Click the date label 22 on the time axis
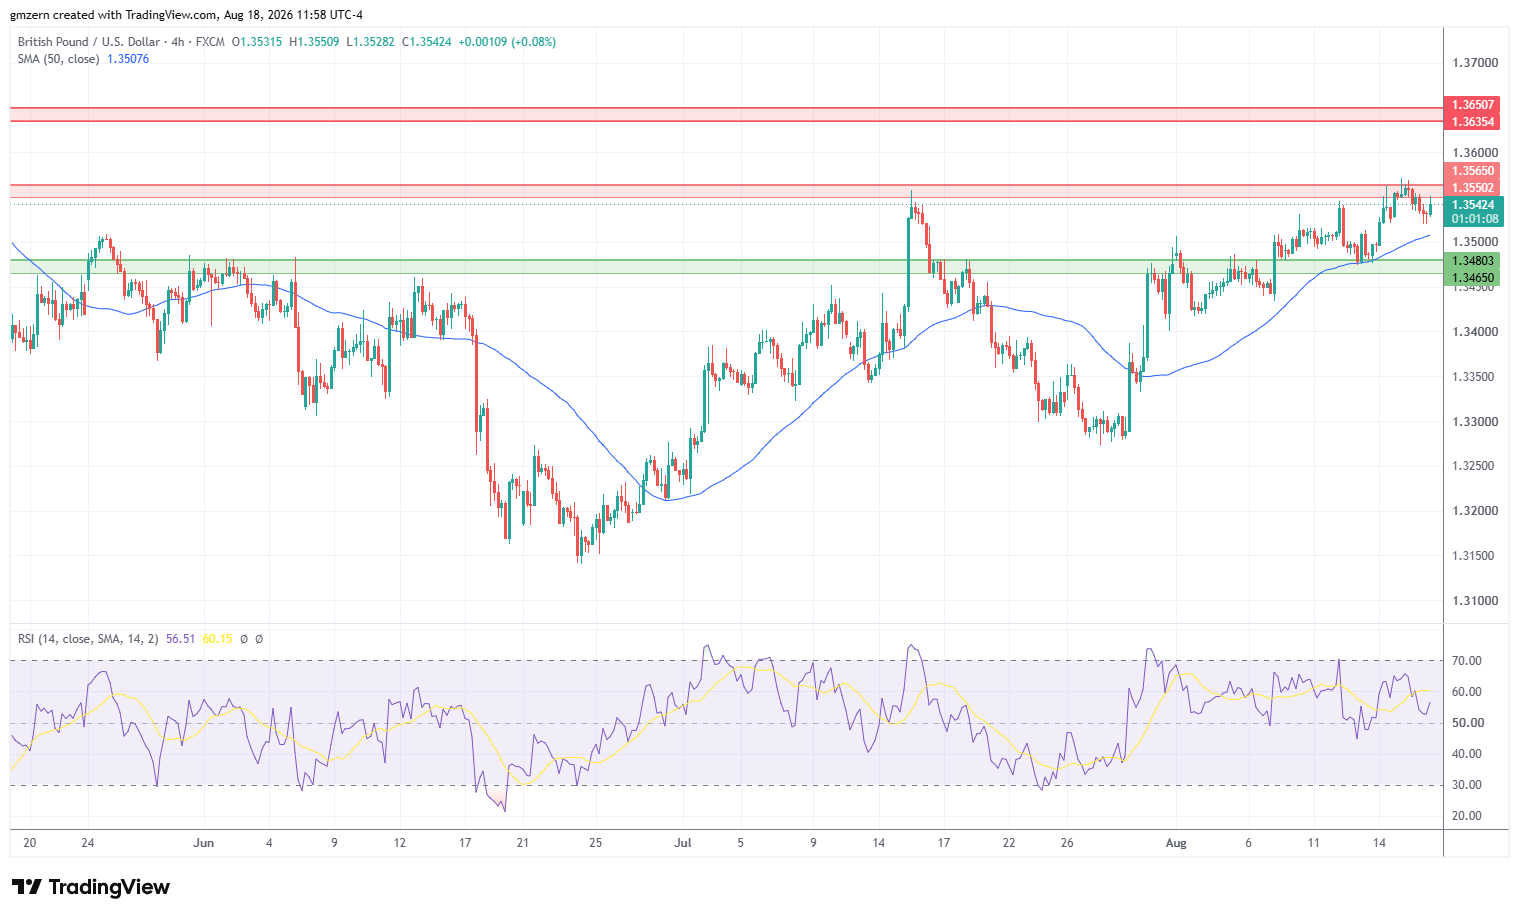This screenshot has height=917, width=1519. point(1009,843)
